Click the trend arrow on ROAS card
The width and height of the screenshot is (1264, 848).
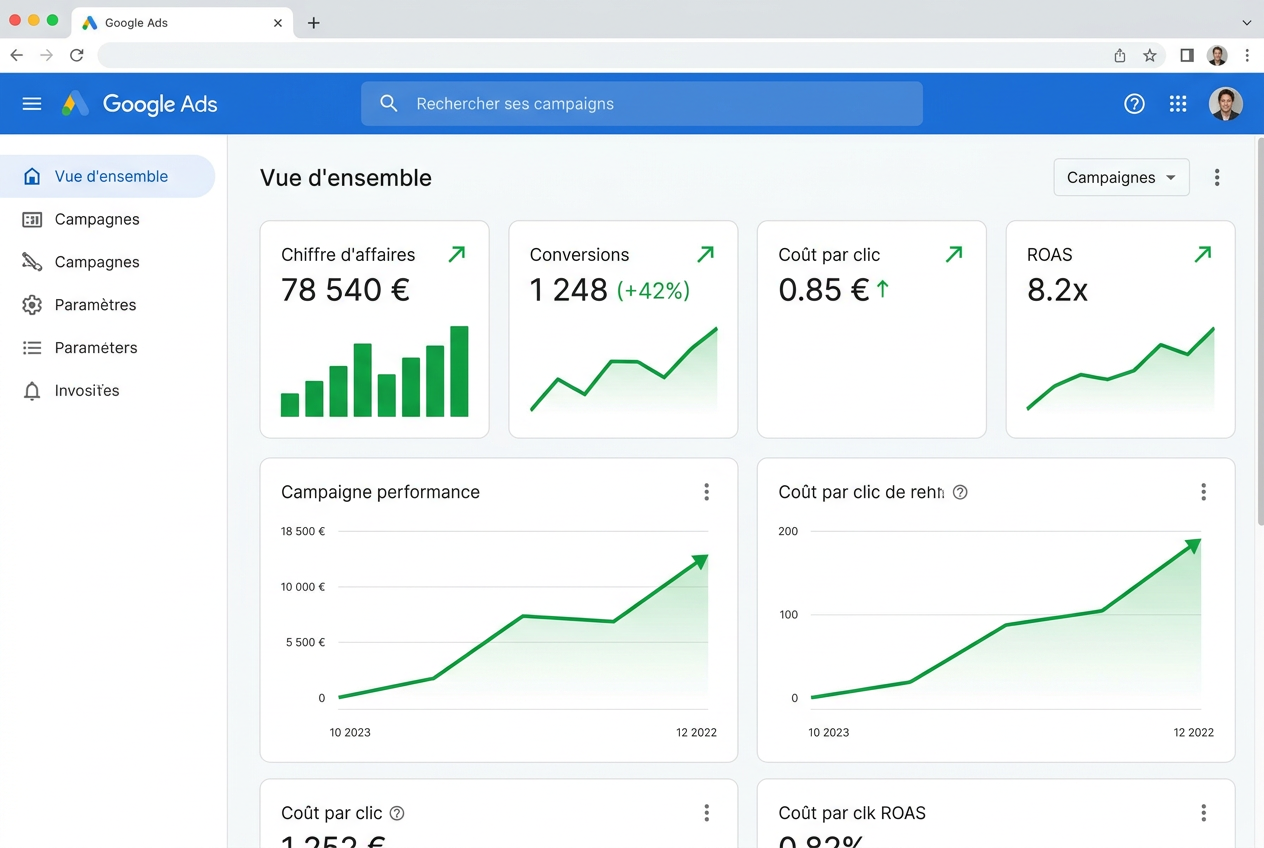[1203, 254]
